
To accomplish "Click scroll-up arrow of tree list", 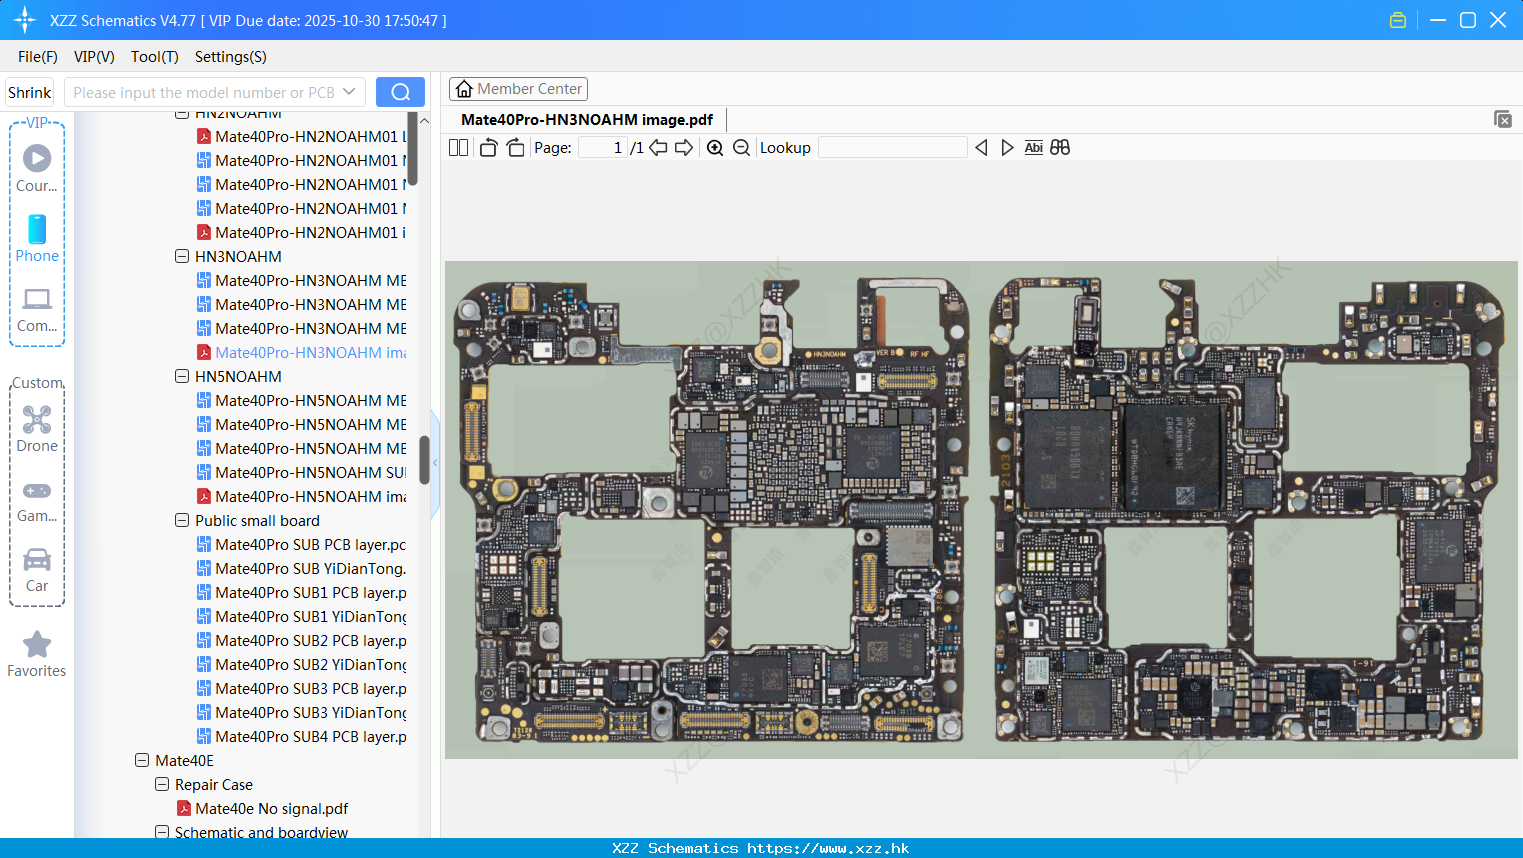I will pyautogui.click(x=424, y=120).
